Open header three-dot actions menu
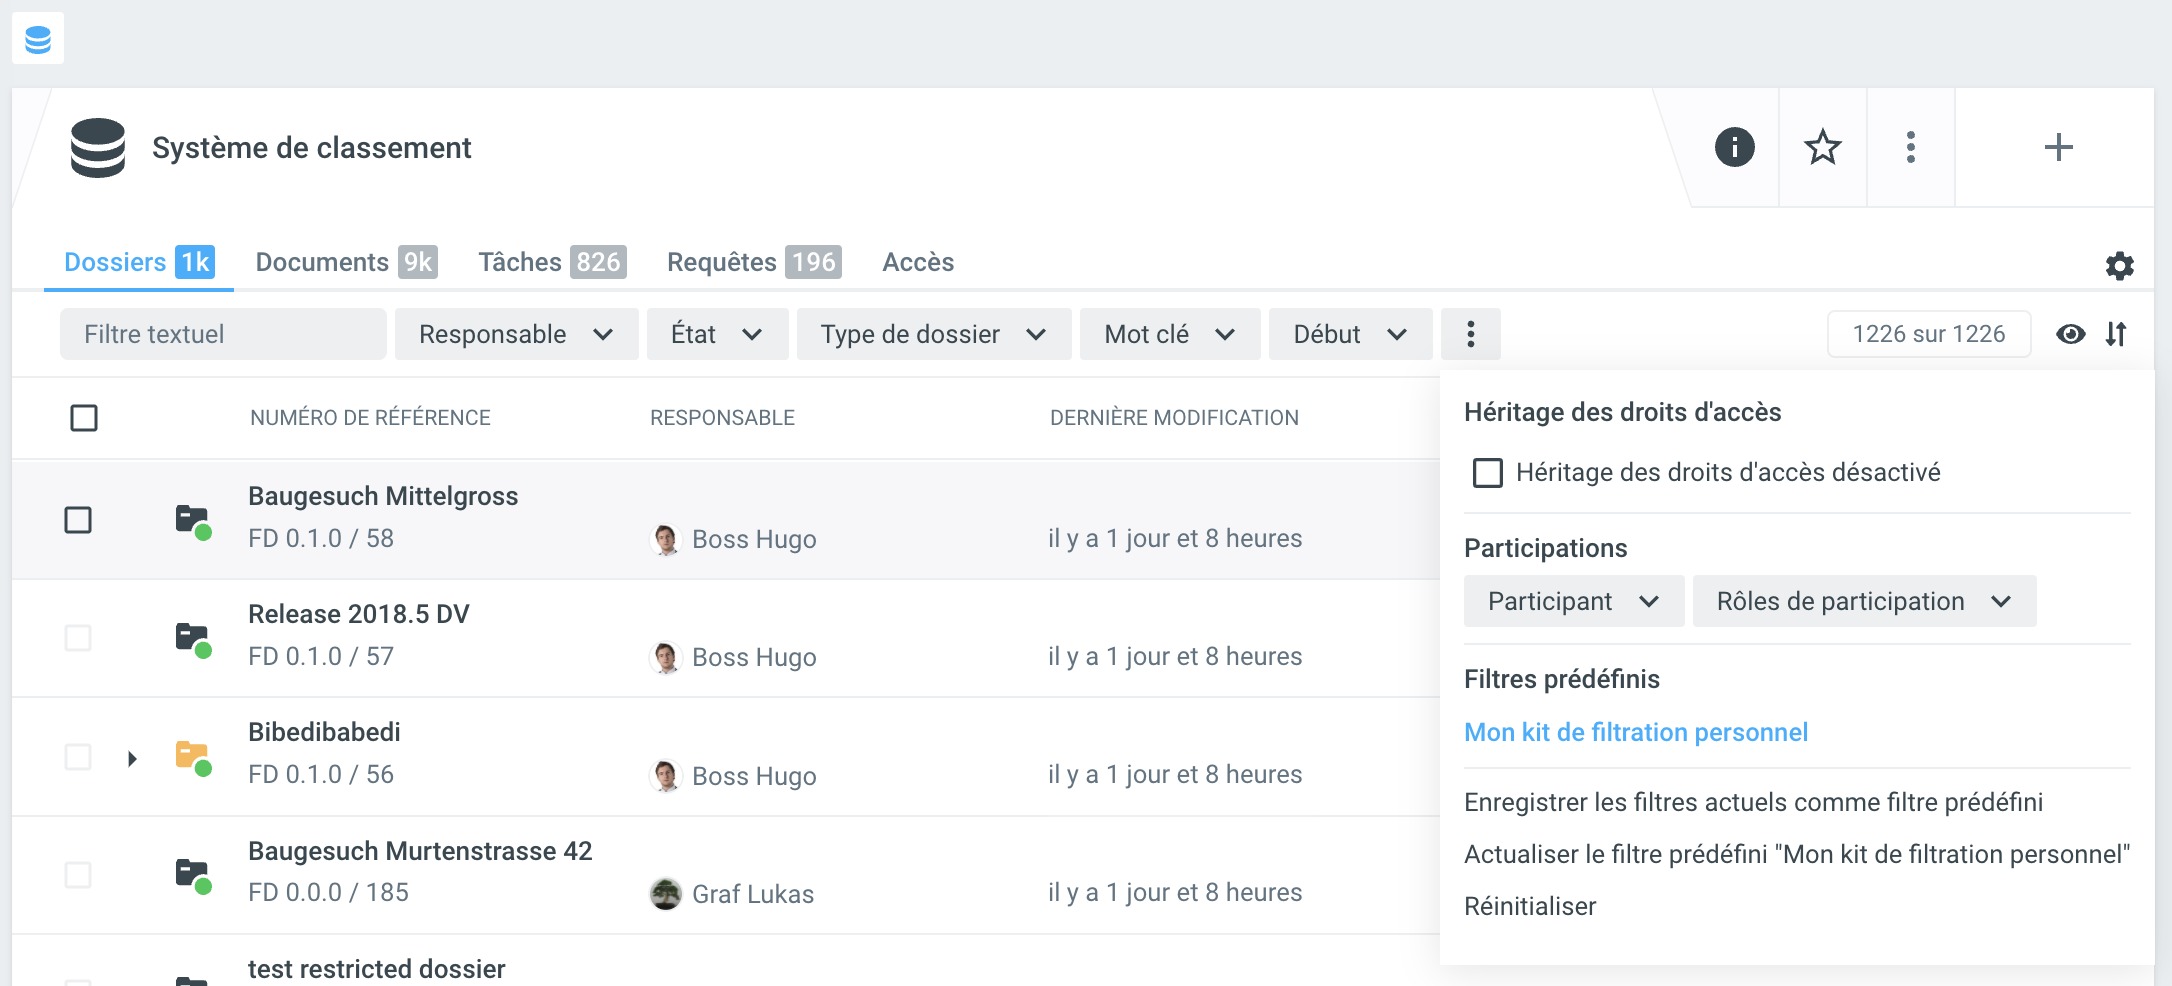Screen dimensions: 2172x986 pyautogui.click(x=1910, y=147)
